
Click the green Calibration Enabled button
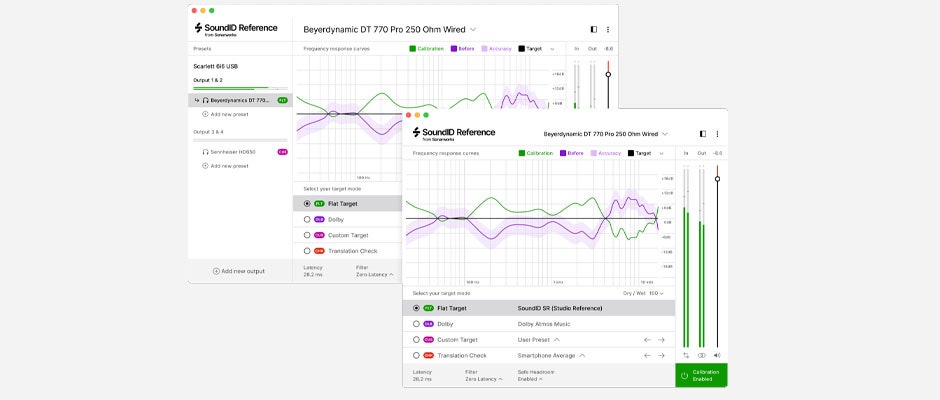click(x=701, y=376)
